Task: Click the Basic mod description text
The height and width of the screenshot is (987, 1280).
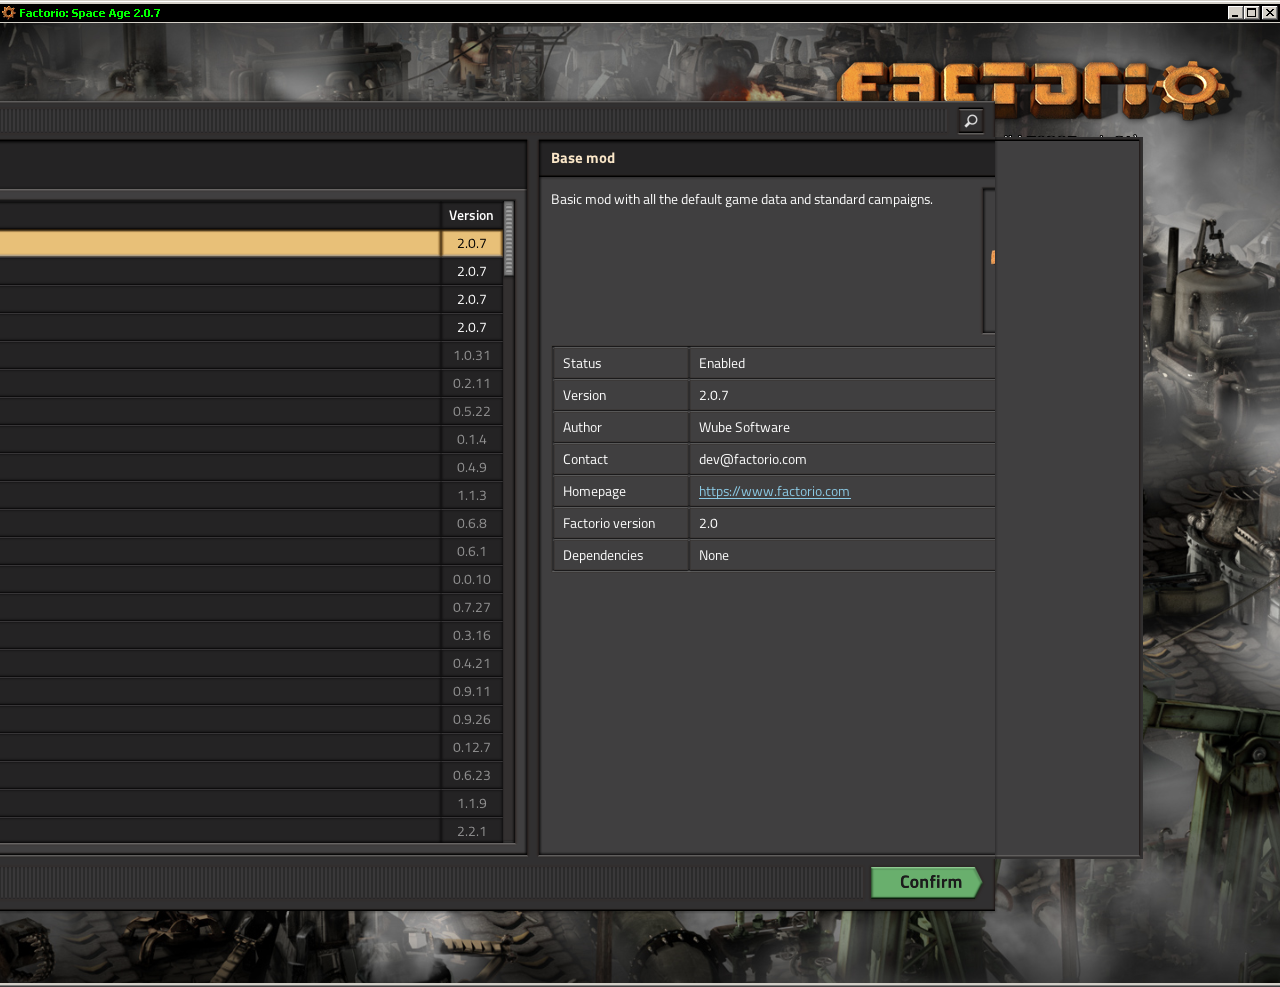Action: pyautogui.click(x=742, y=199)
